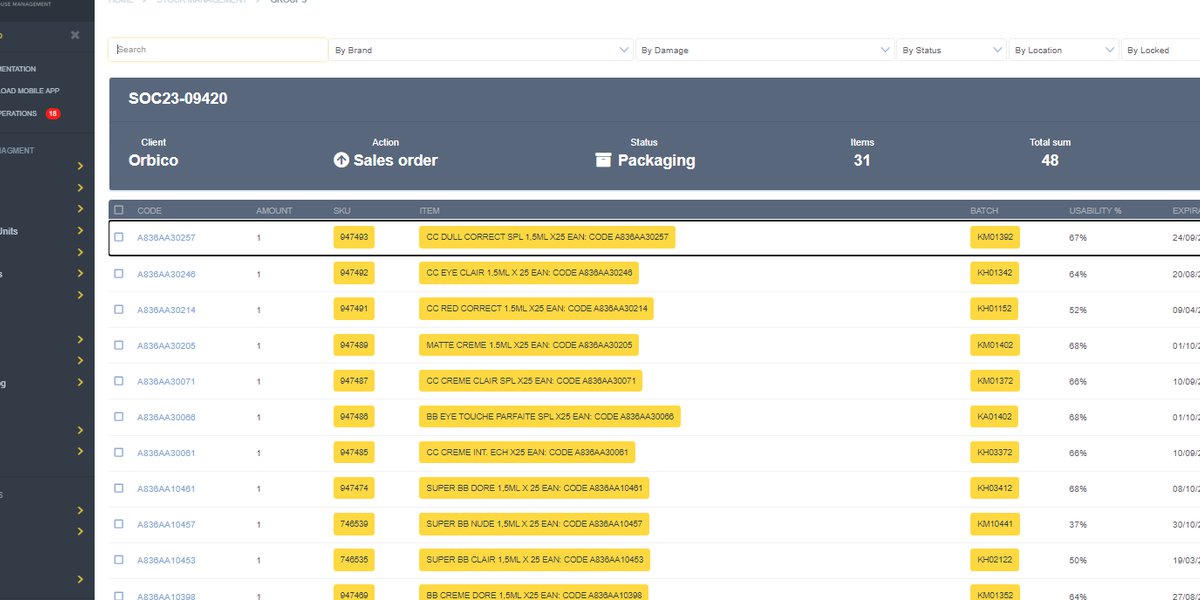
Task: Open the By Brand filter dropdown
Action: tap(481, 50)
